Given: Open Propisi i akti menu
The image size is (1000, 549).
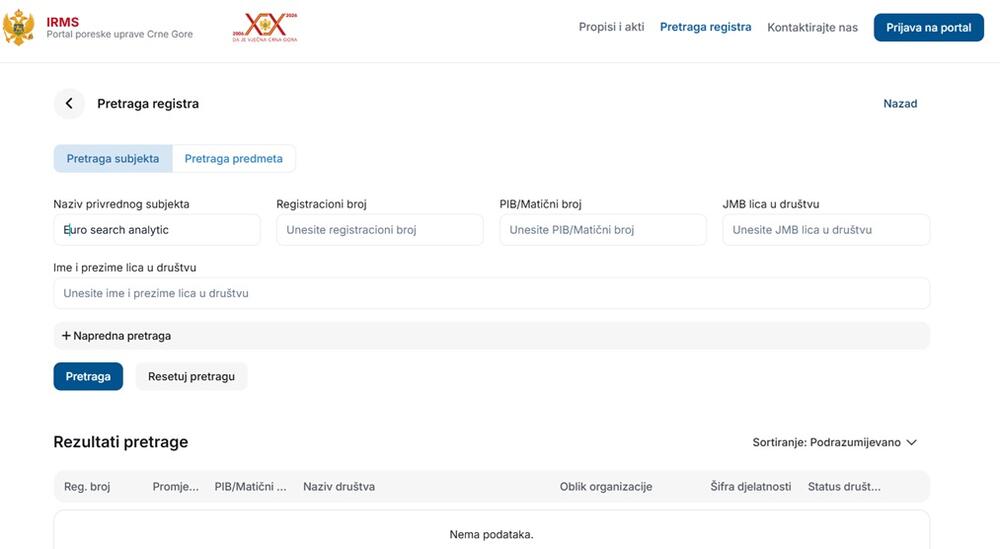Looking at the screenshot, I should pyautogui.click(x=611, y=27).
